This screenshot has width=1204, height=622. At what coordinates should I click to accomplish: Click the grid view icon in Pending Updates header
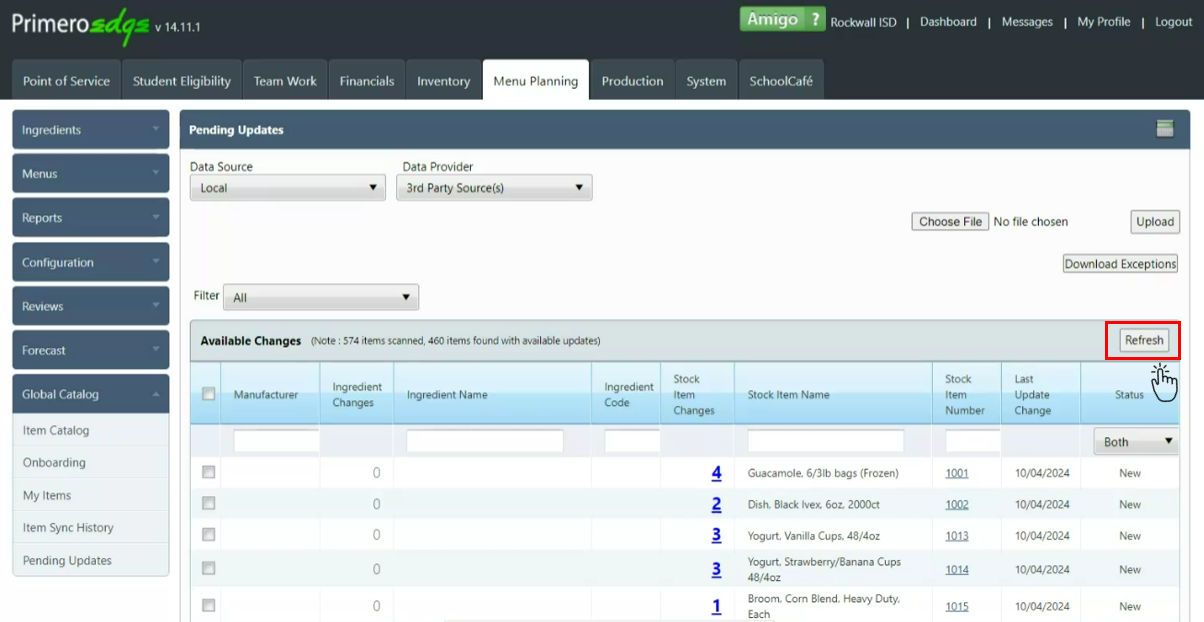pos(1164,129)
